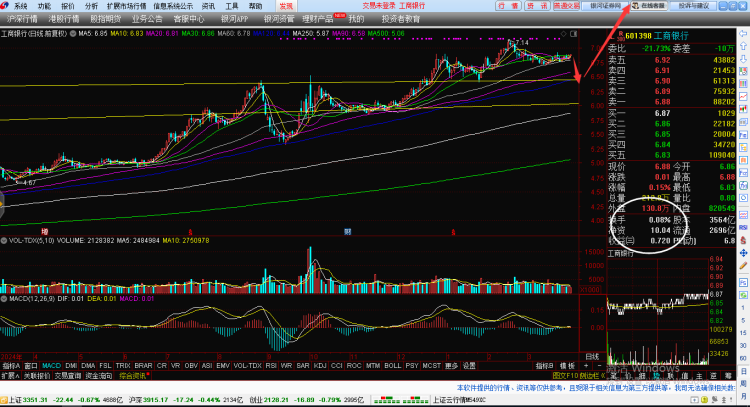This screenshot has height=407, width=750.
Task: Click the 增 marker below the chart
Action: tap(45, 232)
